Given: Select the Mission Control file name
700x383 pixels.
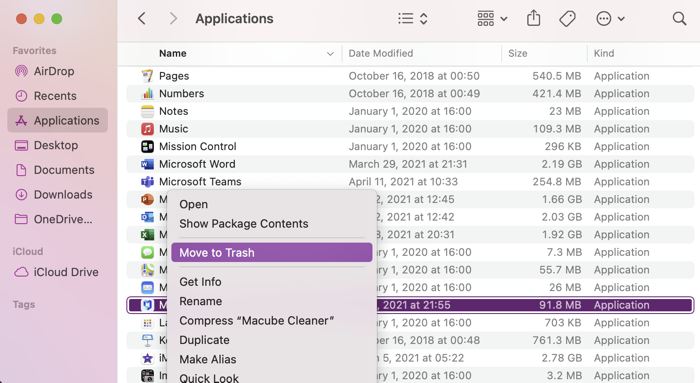Looking at the screenshot, I should [198, 146].
